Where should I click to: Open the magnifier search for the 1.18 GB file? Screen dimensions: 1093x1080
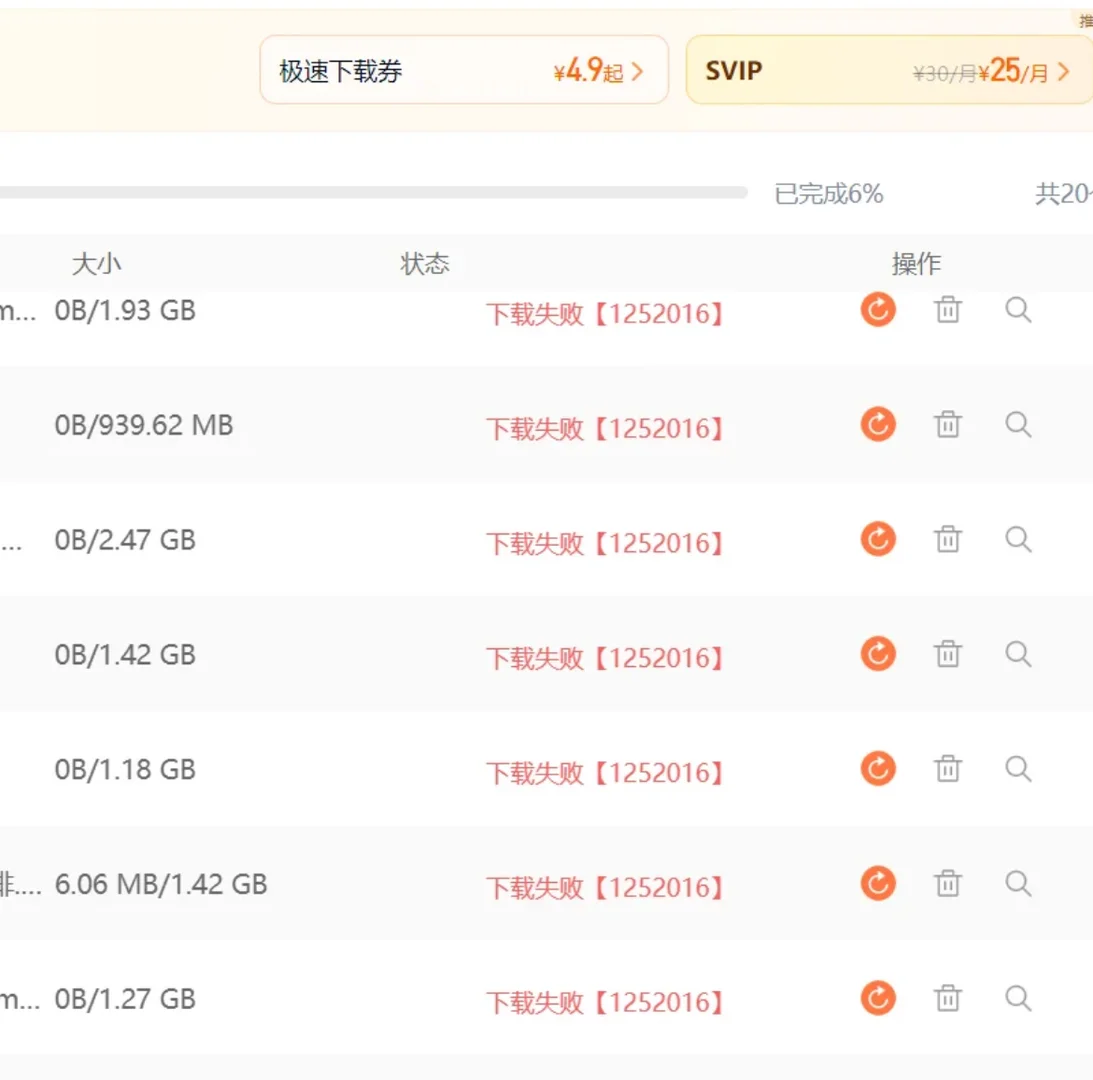(1018, 768)
